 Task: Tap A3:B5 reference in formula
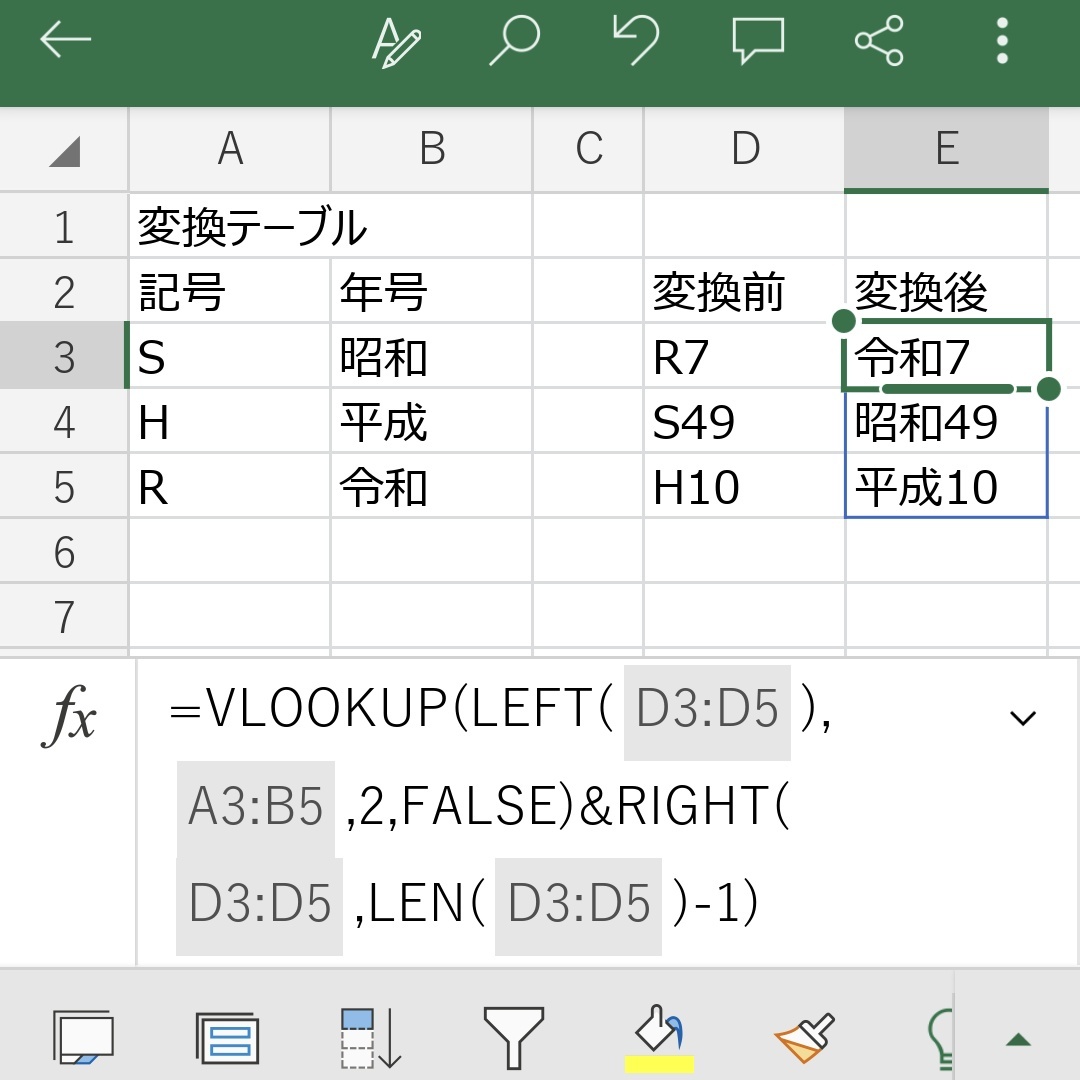coord(256,807)
